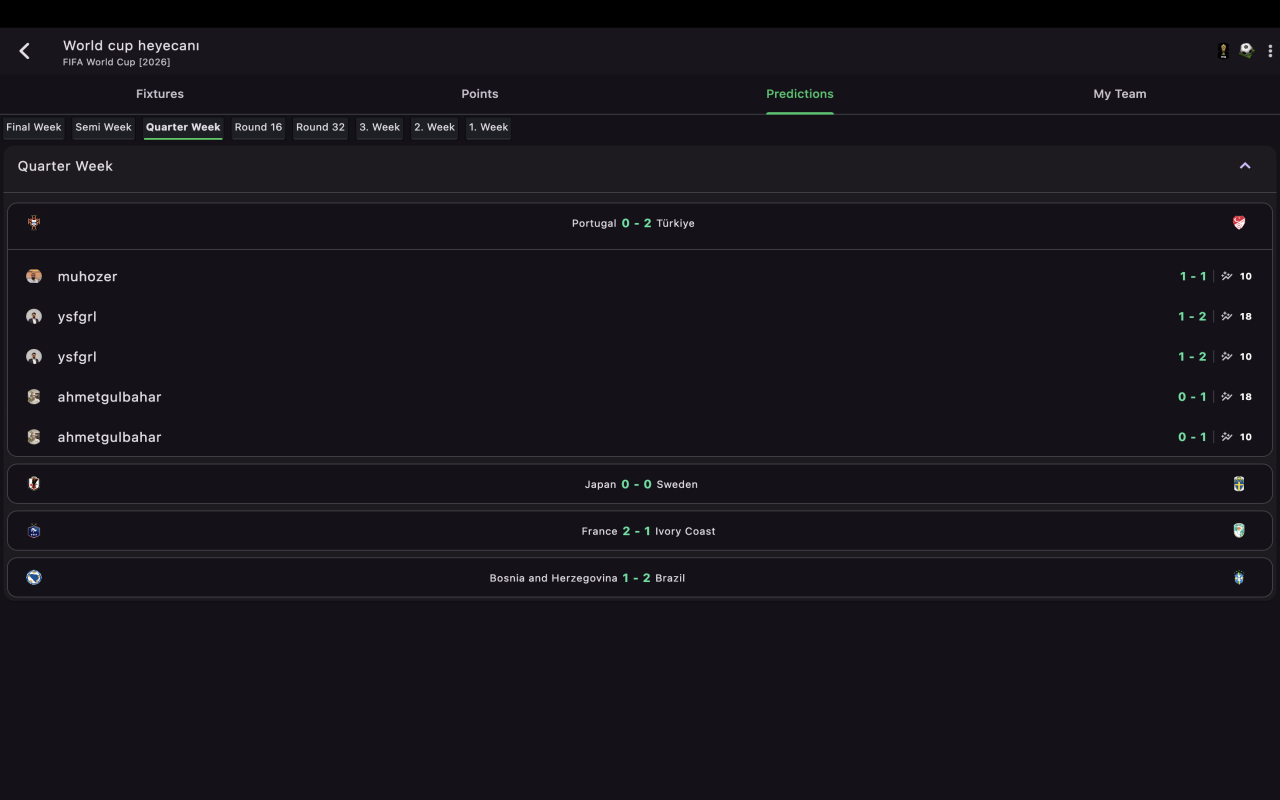Expand France 2 - 1 Ivory Coast match

pos(640,531)
